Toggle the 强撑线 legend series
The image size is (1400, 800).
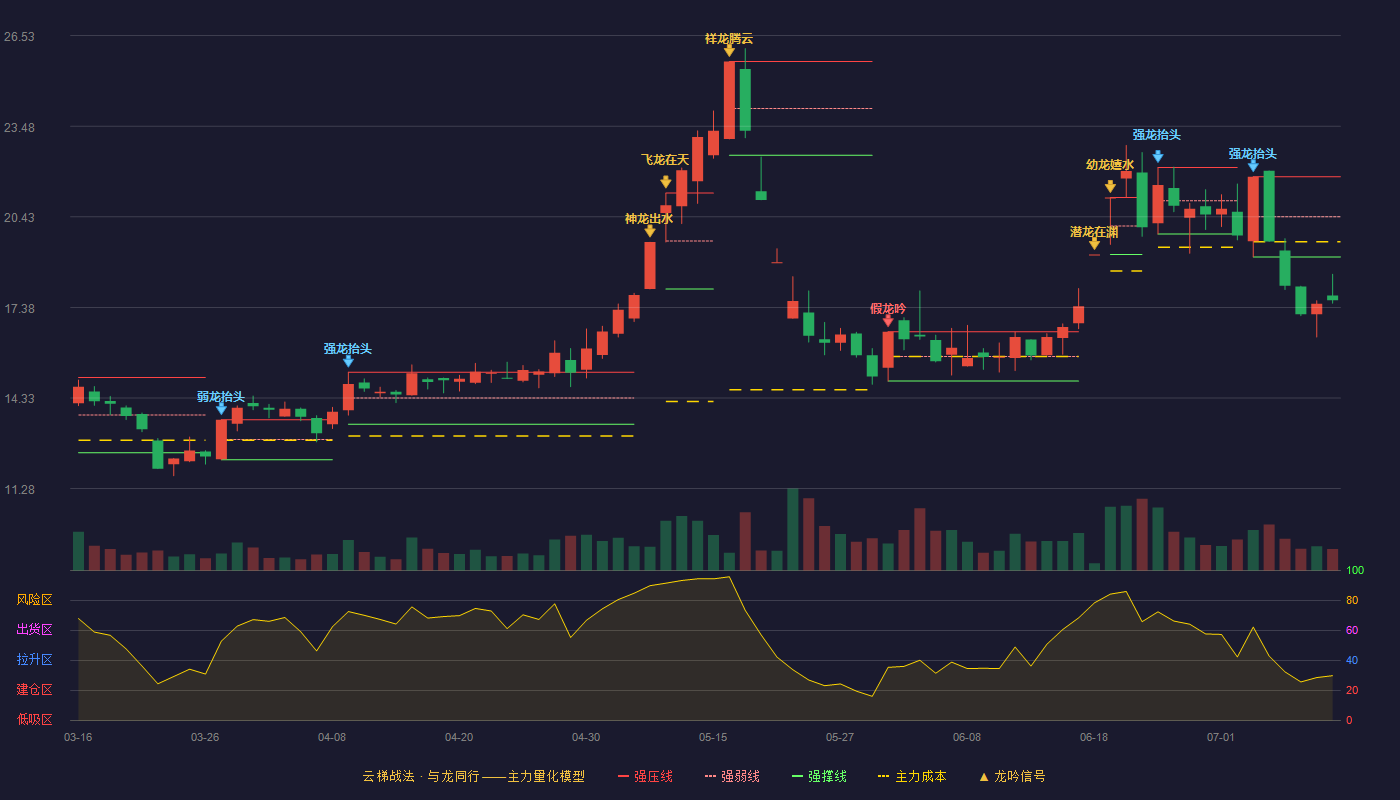point(819,776)
